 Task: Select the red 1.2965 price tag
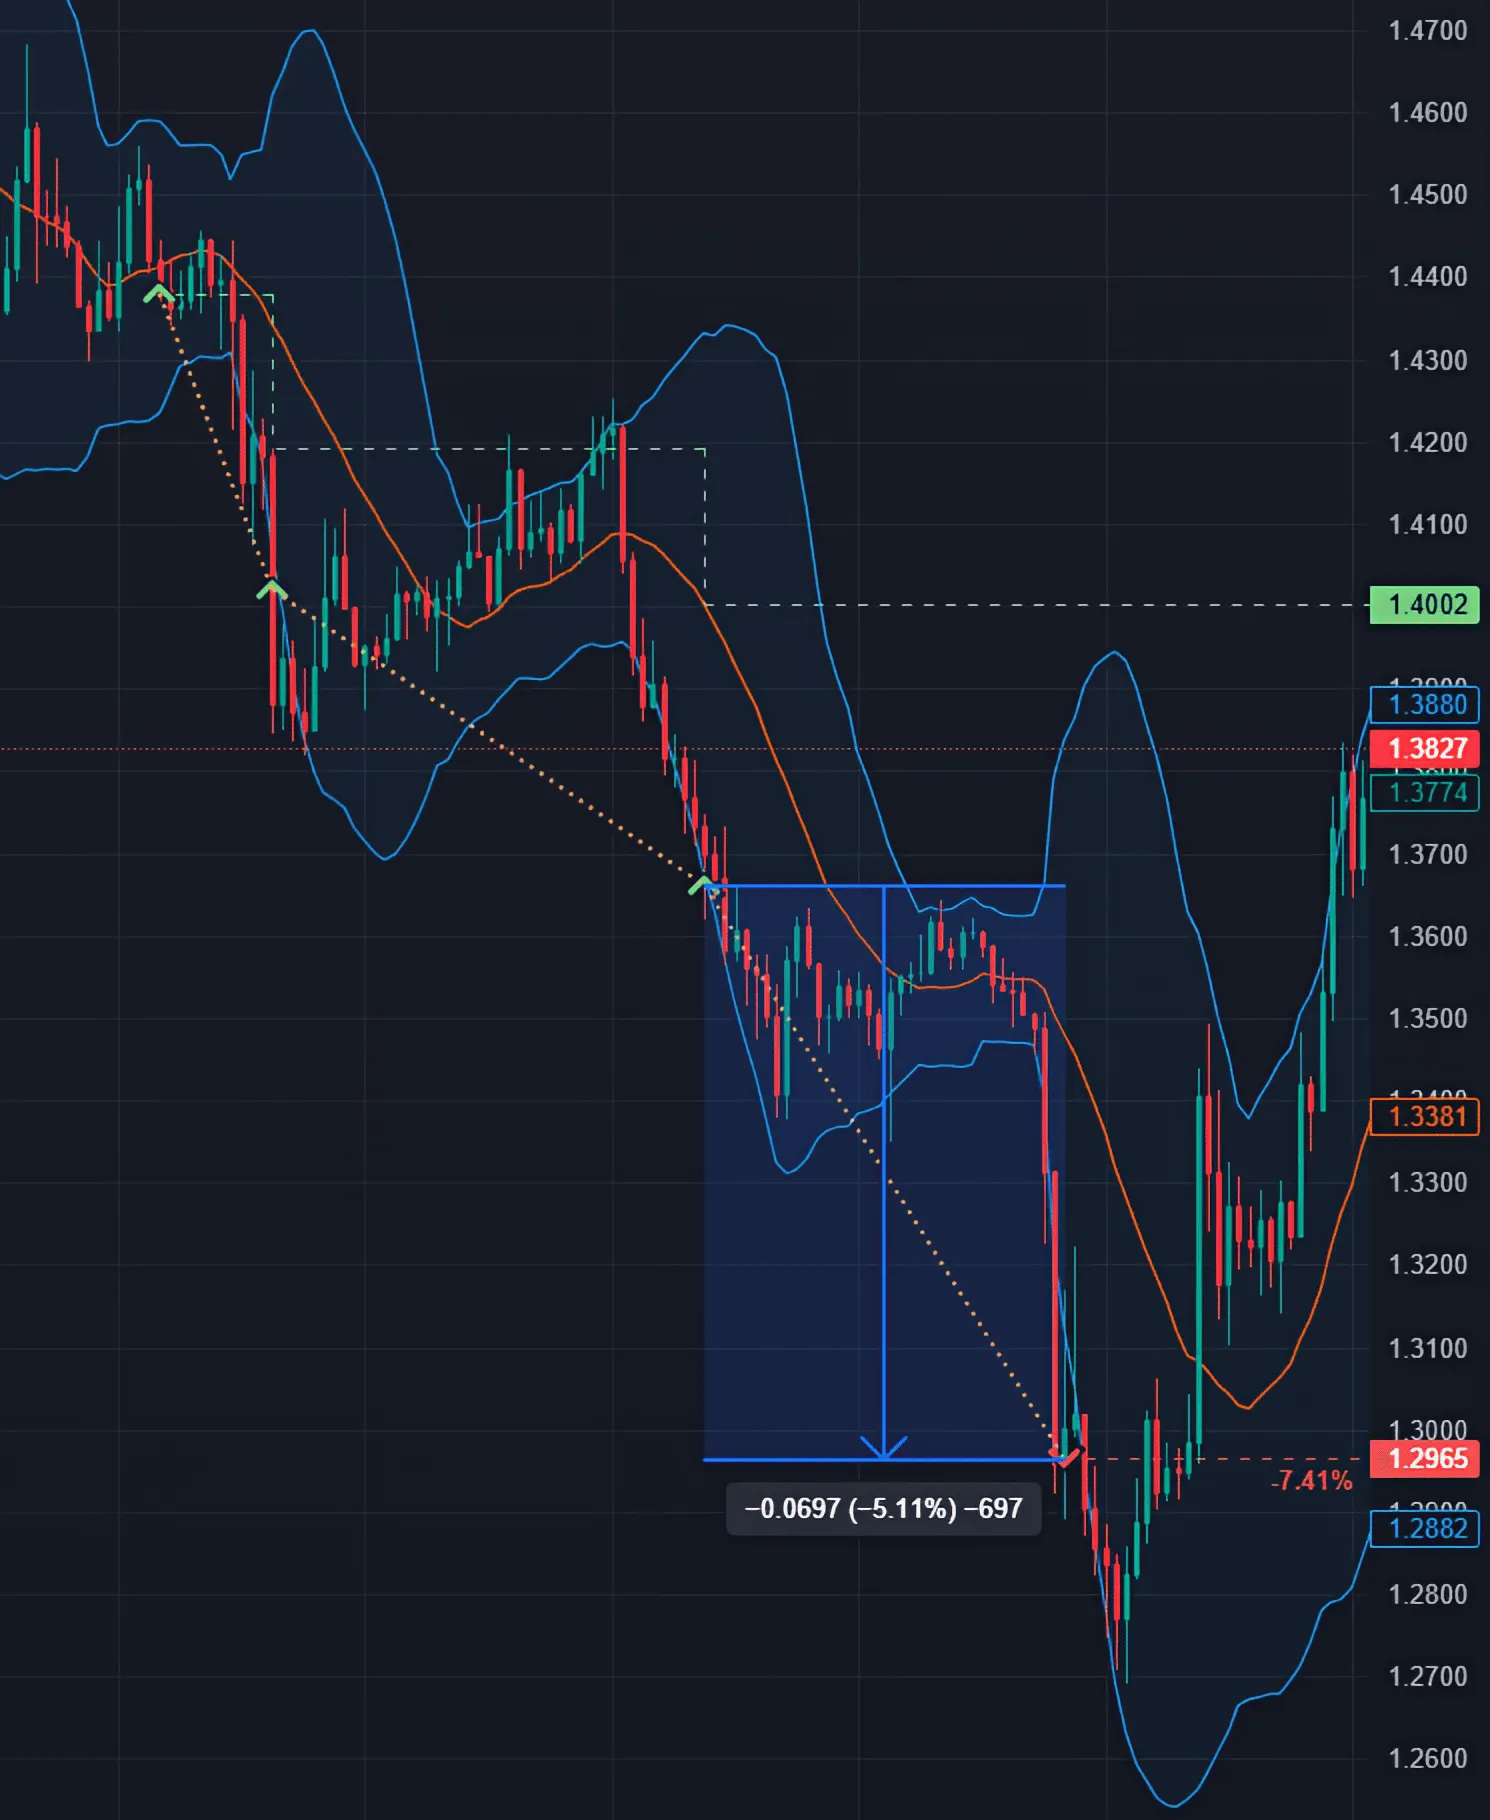[1424, 1459]
